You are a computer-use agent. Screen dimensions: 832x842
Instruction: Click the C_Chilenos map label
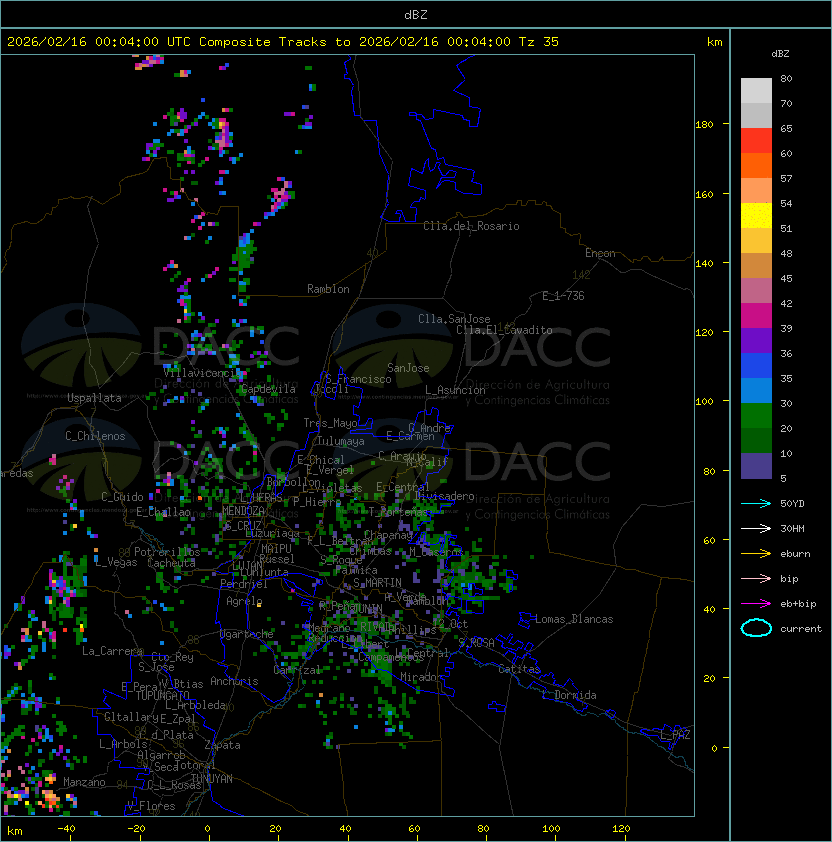click(95, 436)
